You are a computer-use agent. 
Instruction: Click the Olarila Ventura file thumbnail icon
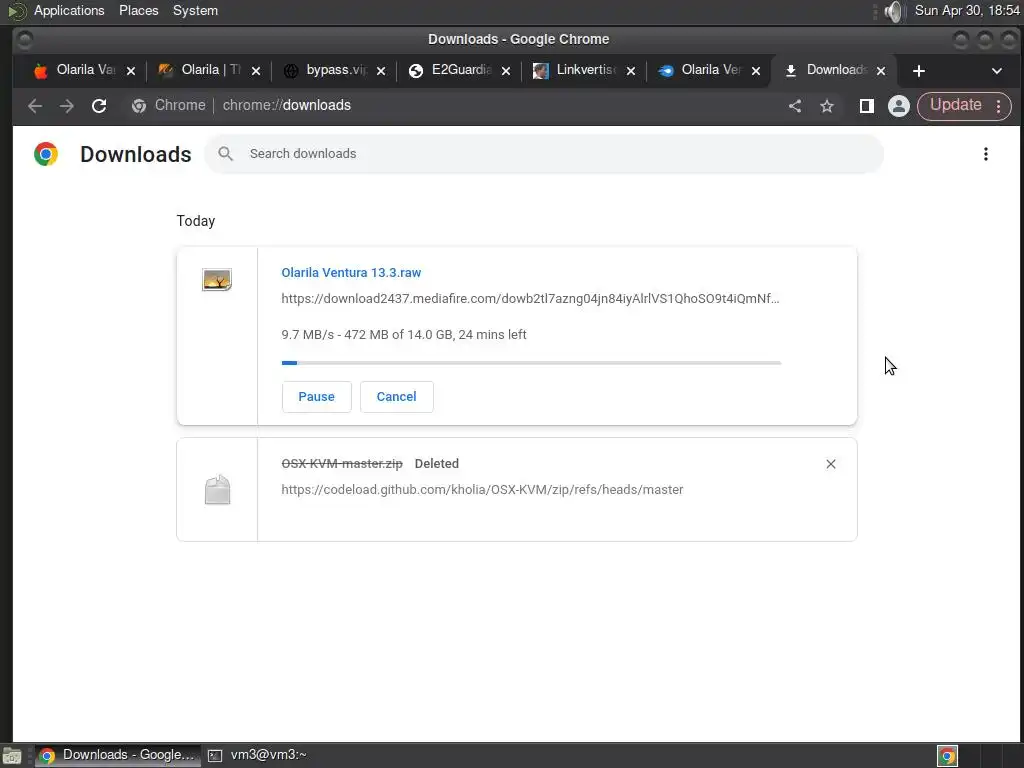pyautogui.click(x=217, y=280)
